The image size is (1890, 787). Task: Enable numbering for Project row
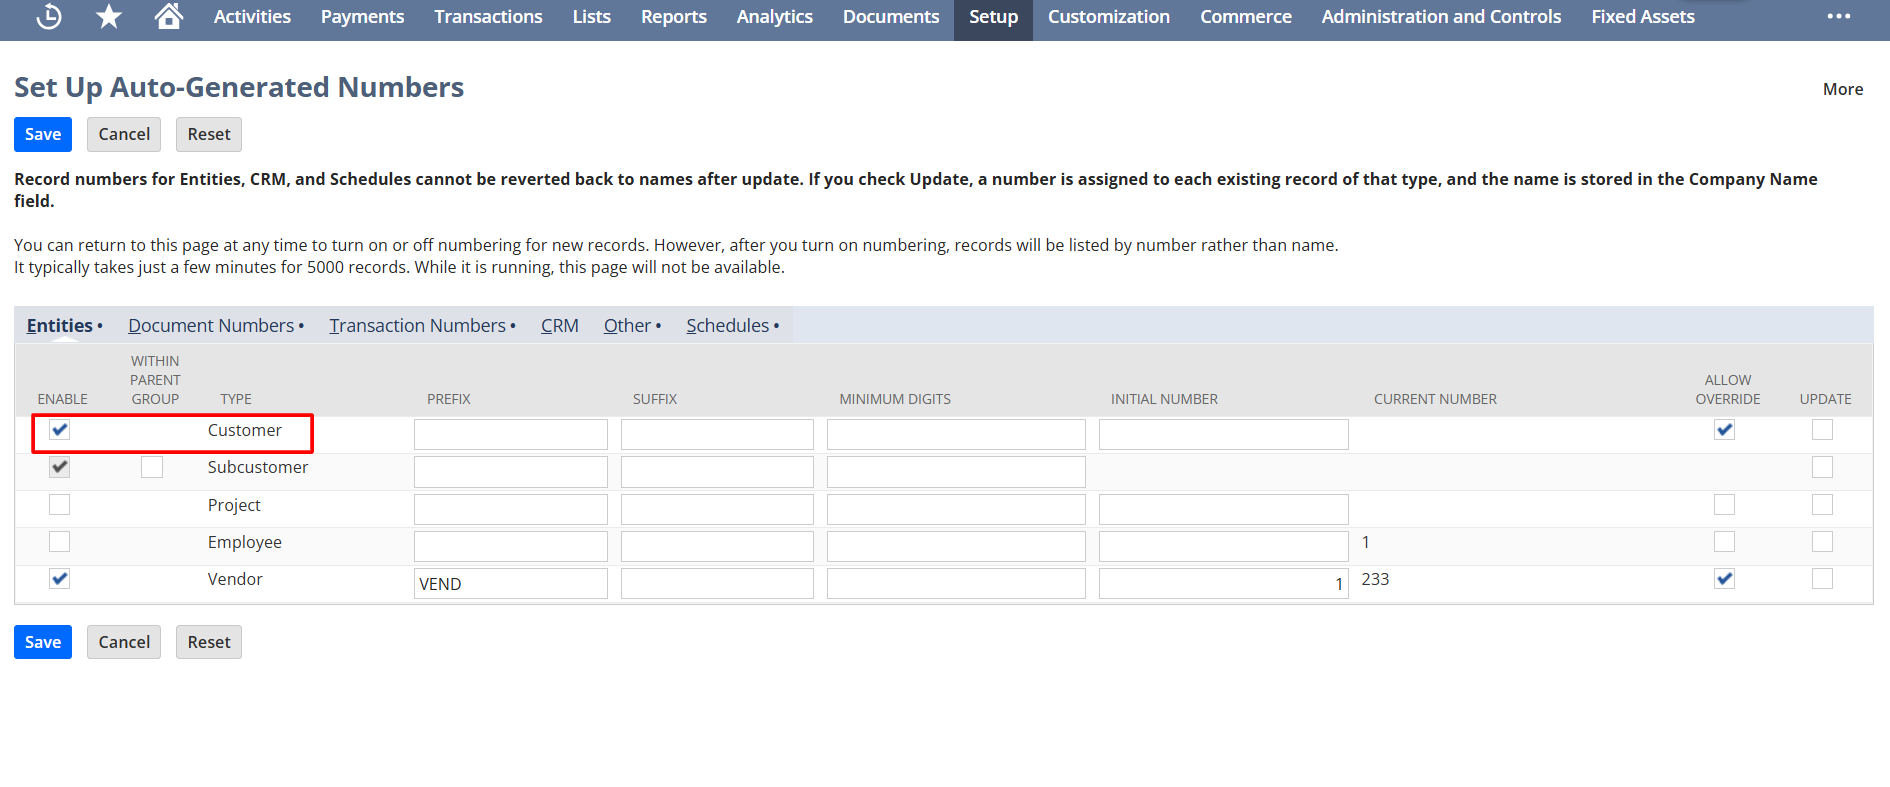[60, 505]
